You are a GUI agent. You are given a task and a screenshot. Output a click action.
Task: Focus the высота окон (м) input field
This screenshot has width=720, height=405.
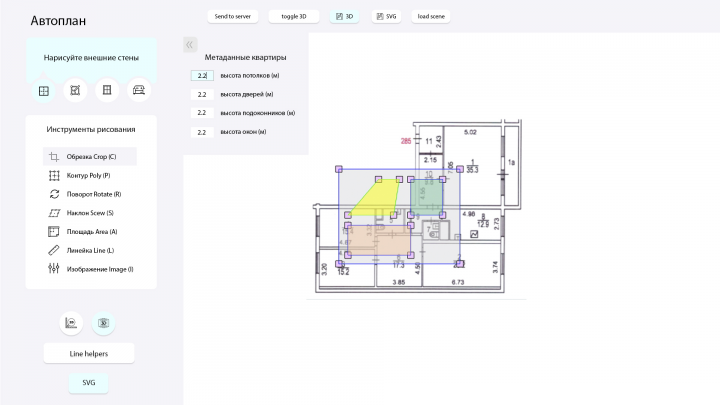click(202, 132)
